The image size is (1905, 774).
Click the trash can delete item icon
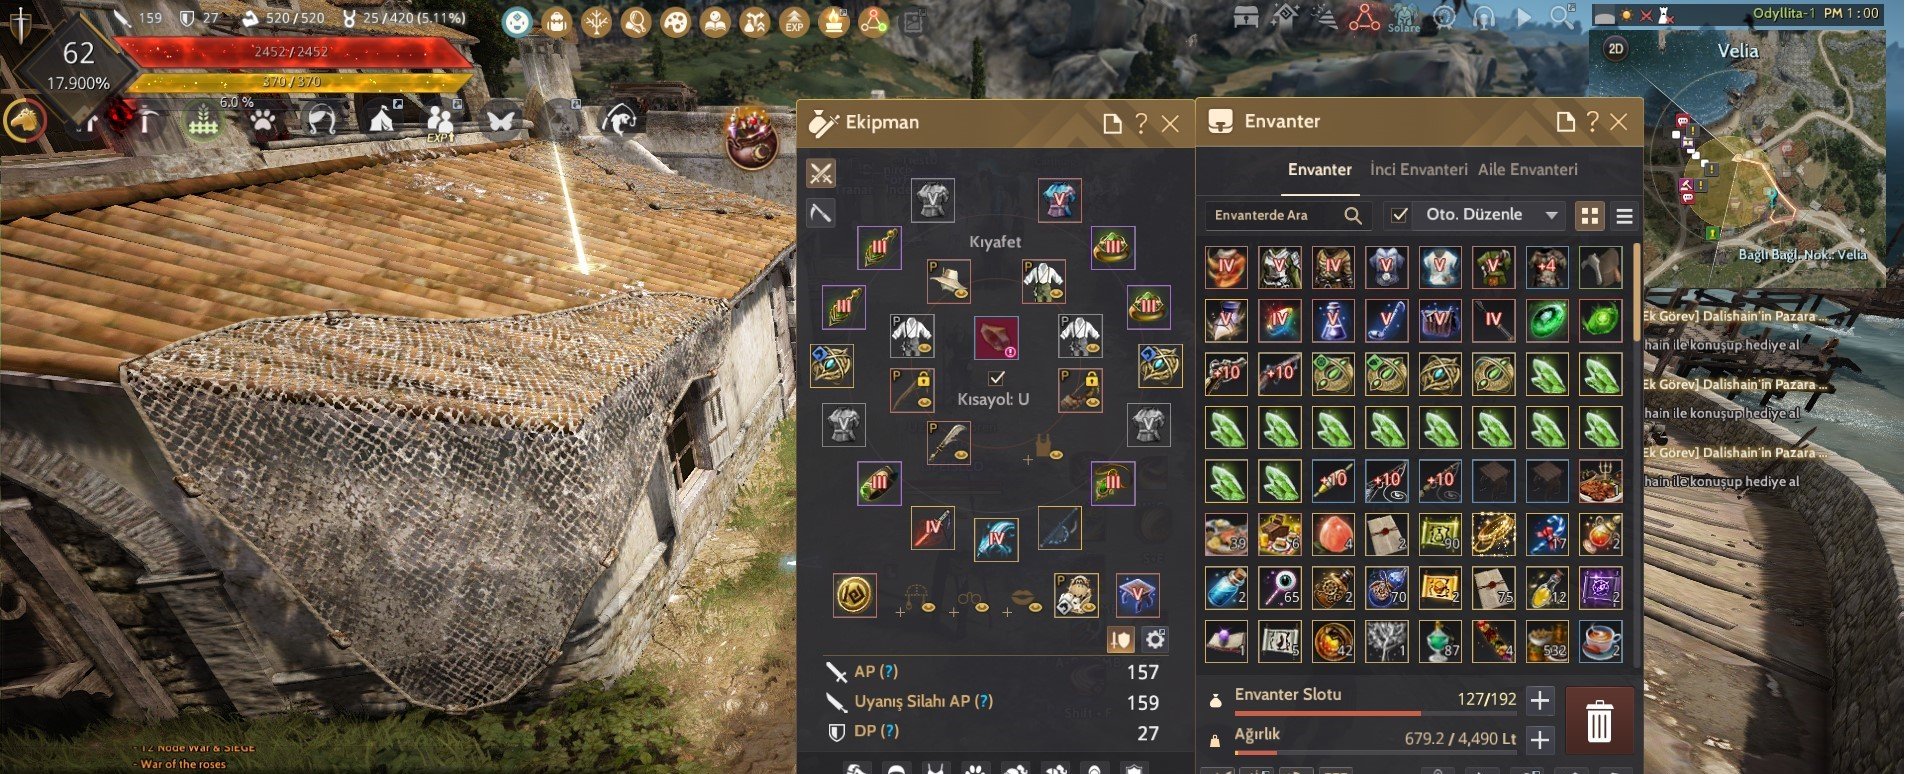coord(1598,721)
